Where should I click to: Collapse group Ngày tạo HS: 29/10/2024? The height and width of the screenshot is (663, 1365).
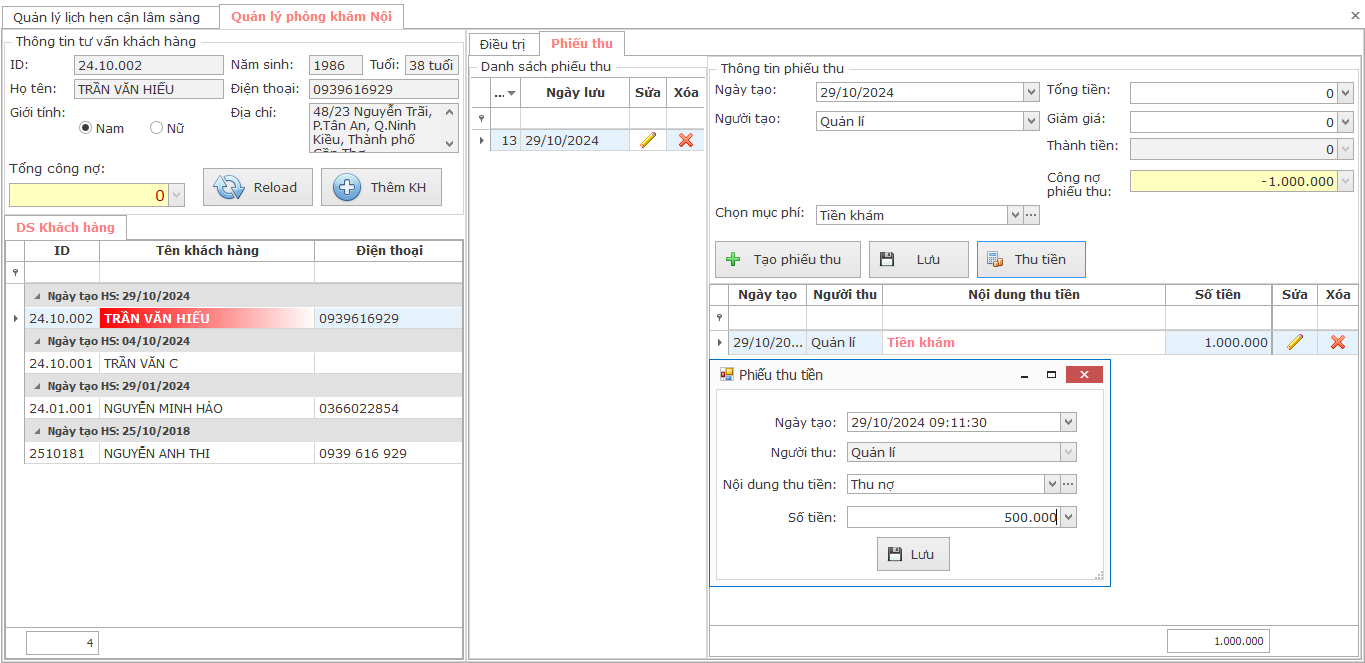(38, 296)
